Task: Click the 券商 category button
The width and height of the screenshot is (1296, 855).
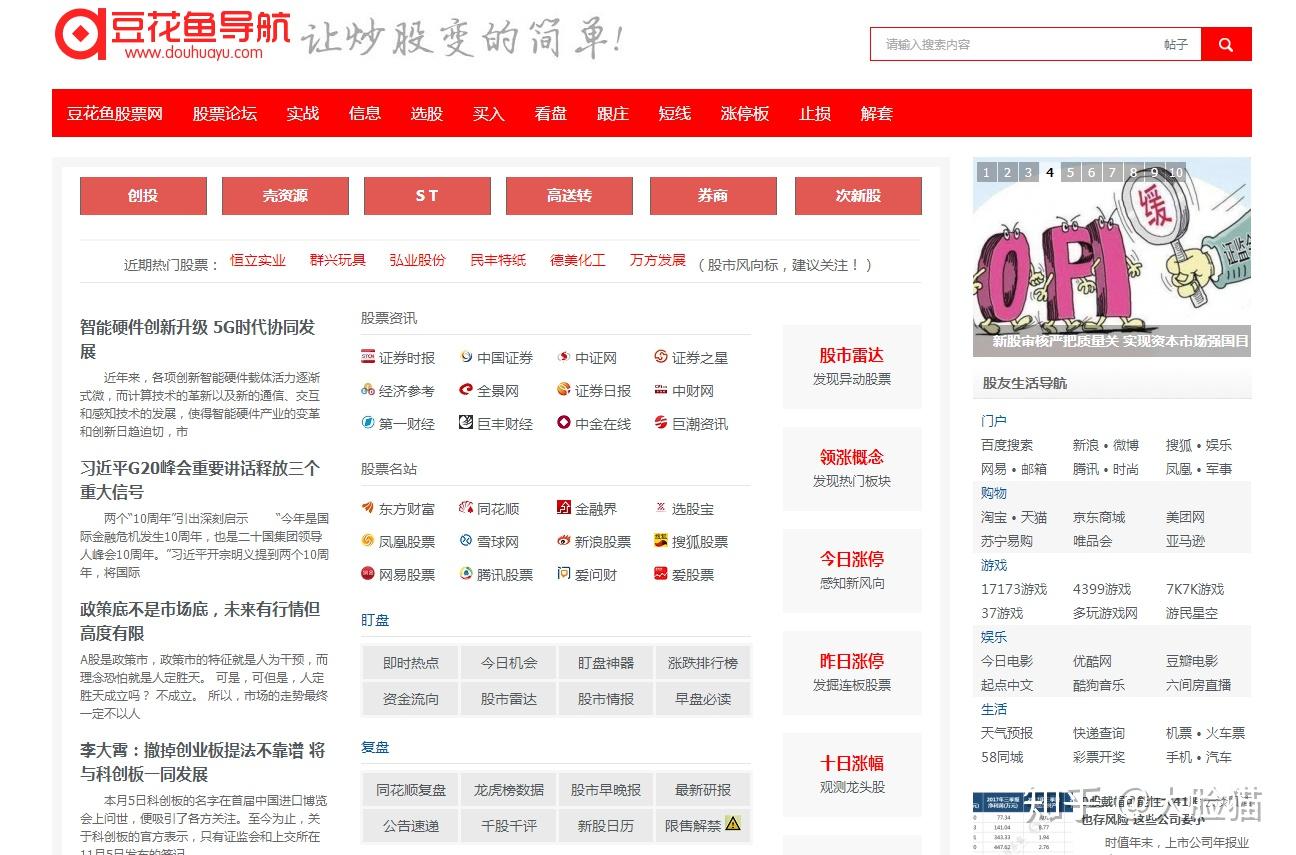Action: pyautogui.click(x=713, y=196)
